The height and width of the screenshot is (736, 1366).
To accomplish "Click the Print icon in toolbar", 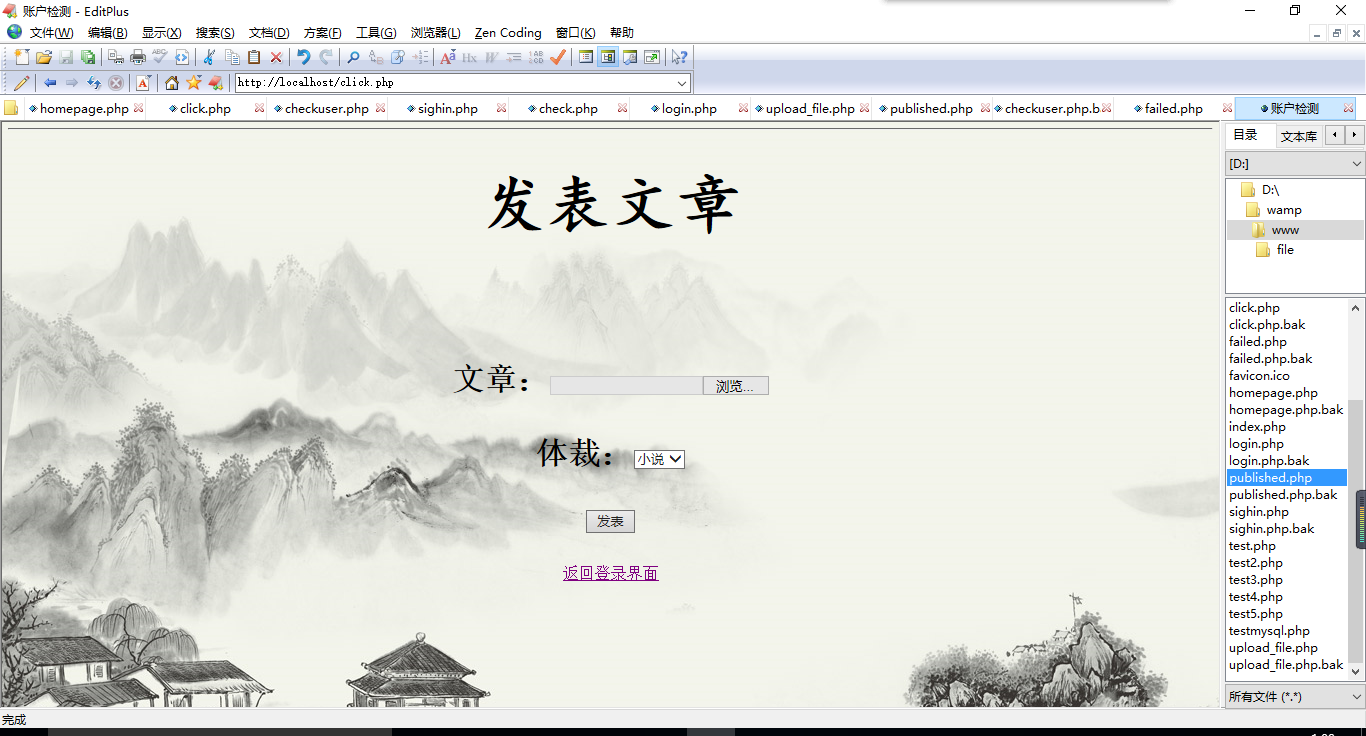I will (x=138, y=57).
